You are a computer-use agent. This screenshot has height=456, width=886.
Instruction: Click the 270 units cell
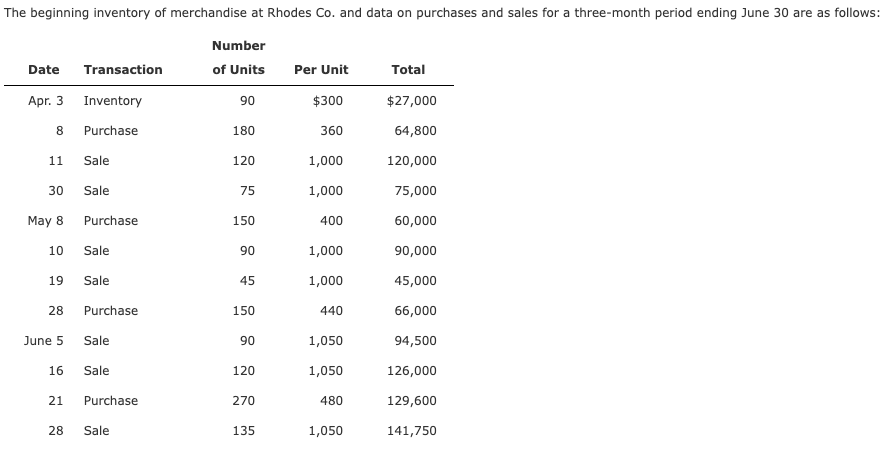243,401
